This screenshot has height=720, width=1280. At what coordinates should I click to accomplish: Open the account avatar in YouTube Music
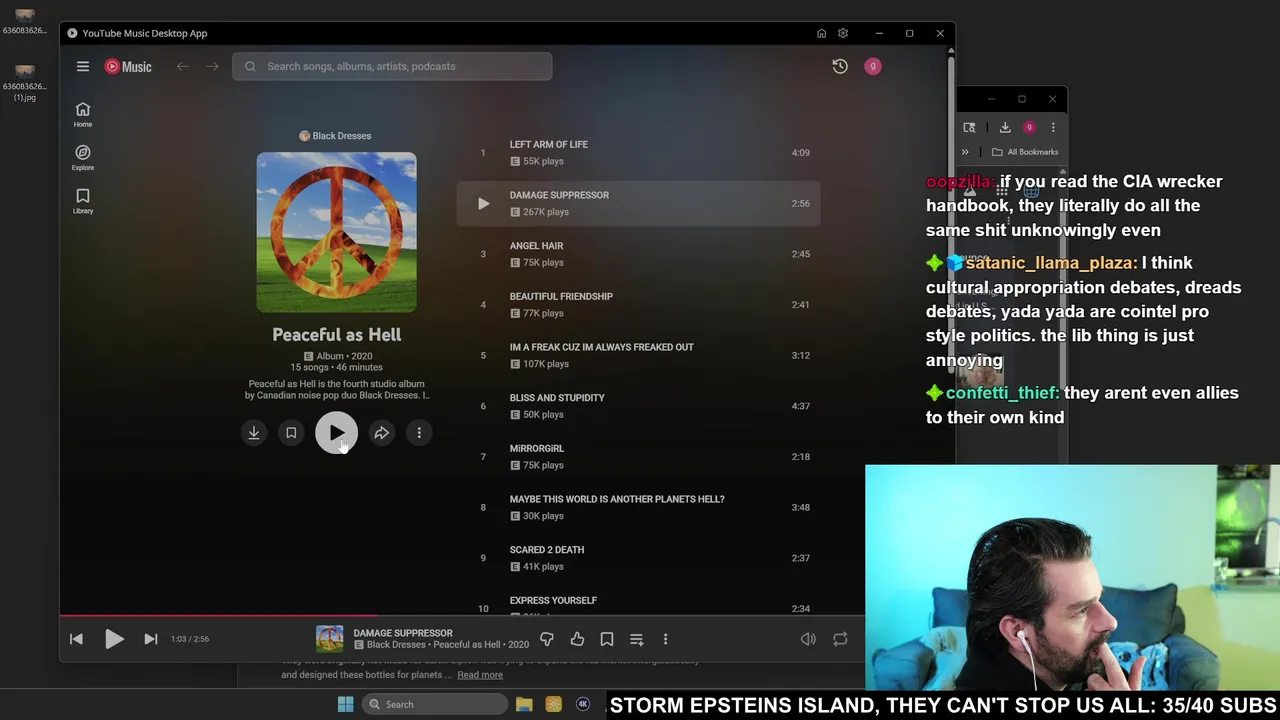pyautogui.click(x=873, y=66)
